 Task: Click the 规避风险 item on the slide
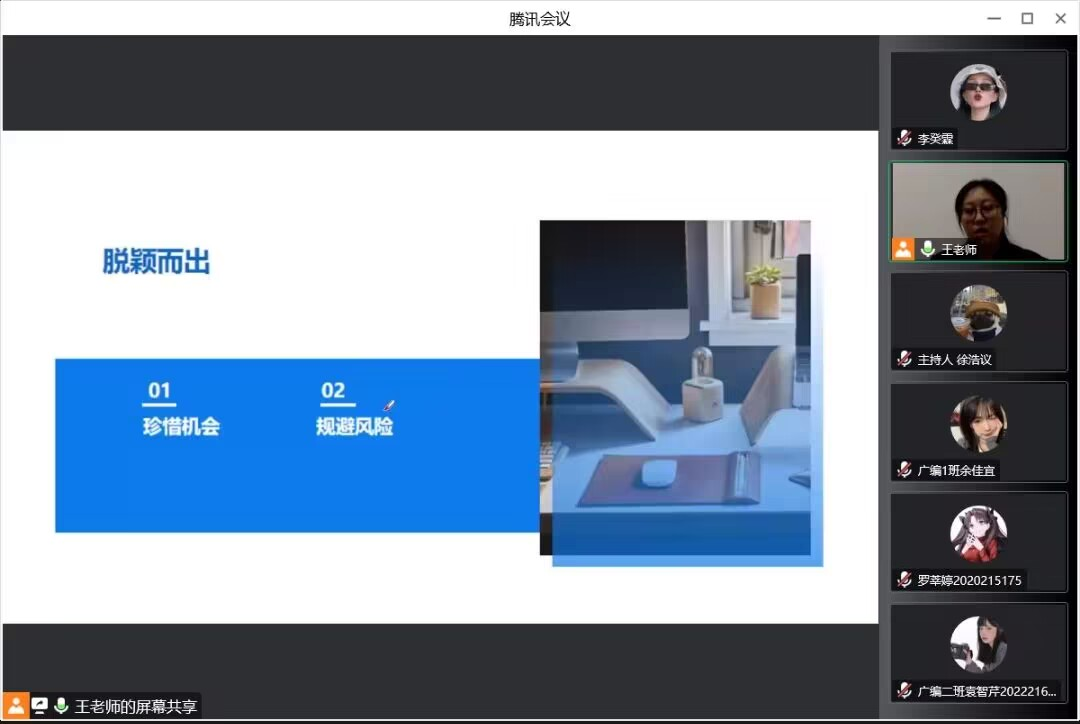[354, 426]
